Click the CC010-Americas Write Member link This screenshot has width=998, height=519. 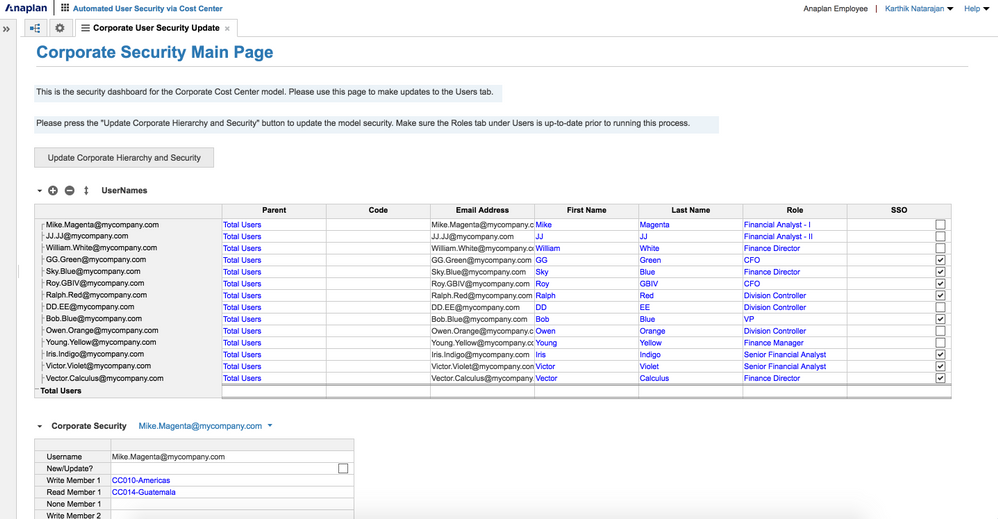tap(141, 480)
